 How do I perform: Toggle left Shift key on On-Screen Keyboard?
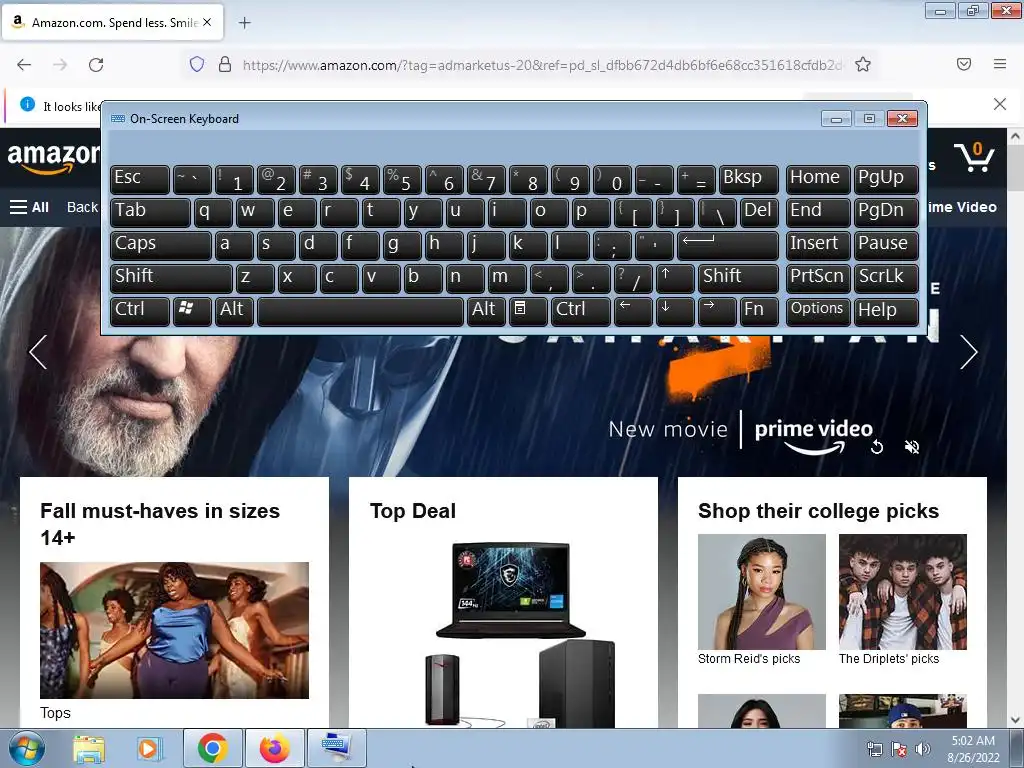[171, 278]
